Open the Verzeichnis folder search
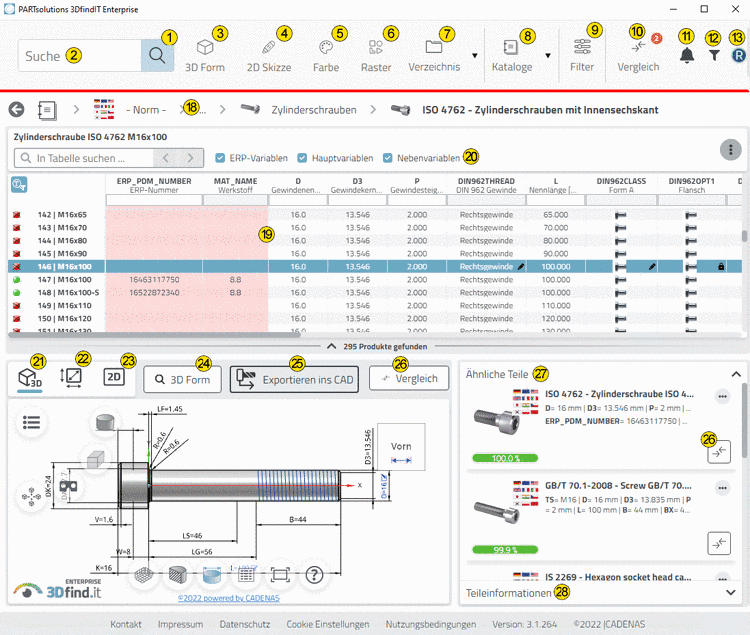 (434, 55)
